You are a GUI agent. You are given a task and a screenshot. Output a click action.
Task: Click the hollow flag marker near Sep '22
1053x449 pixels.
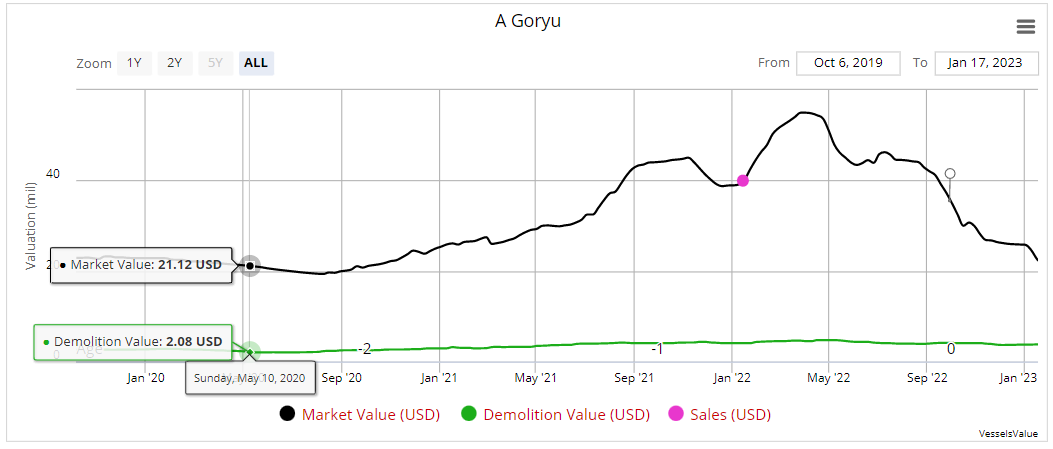(950, 174)
